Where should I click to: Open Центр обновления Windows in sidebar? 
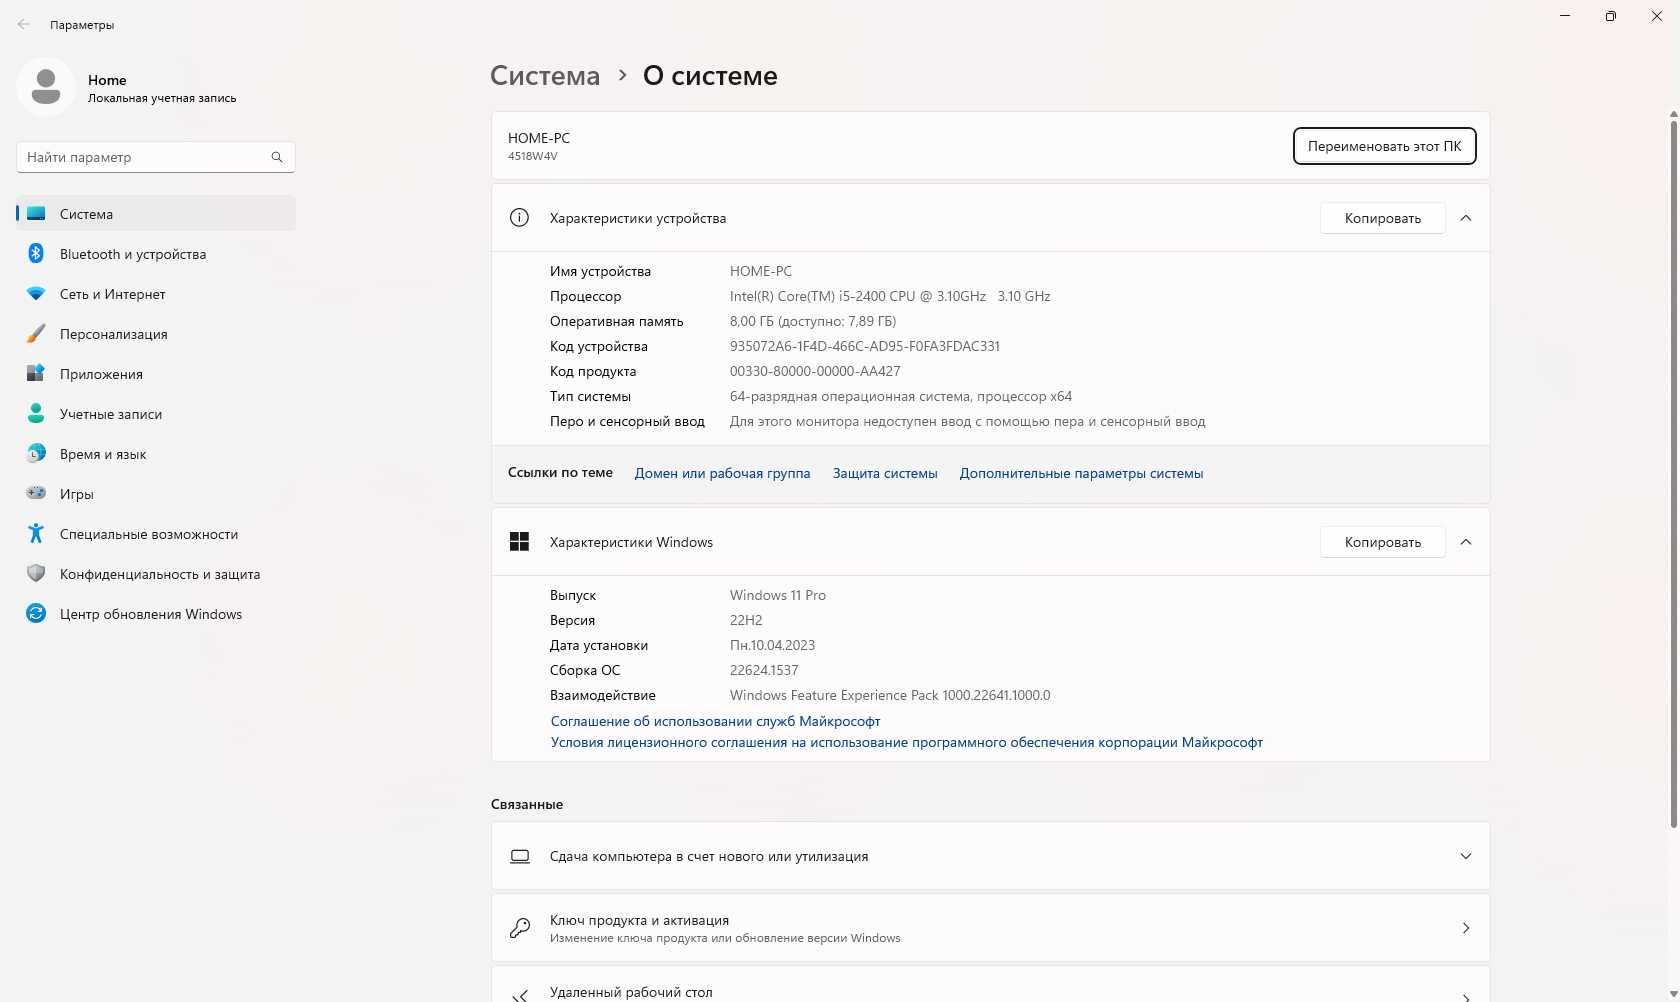[x=156, y=614]
